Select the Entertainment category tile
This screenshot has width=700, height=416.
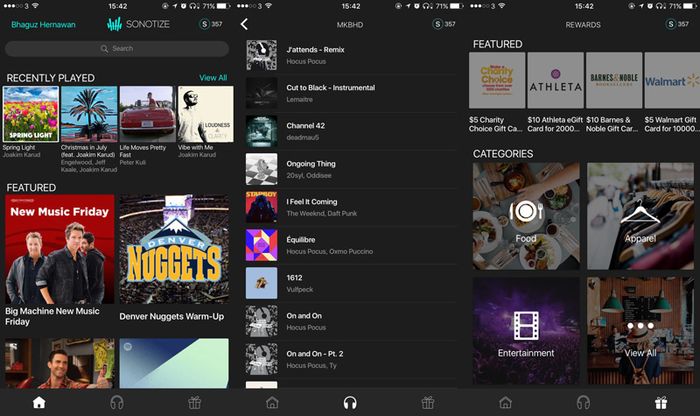point(526,331)
